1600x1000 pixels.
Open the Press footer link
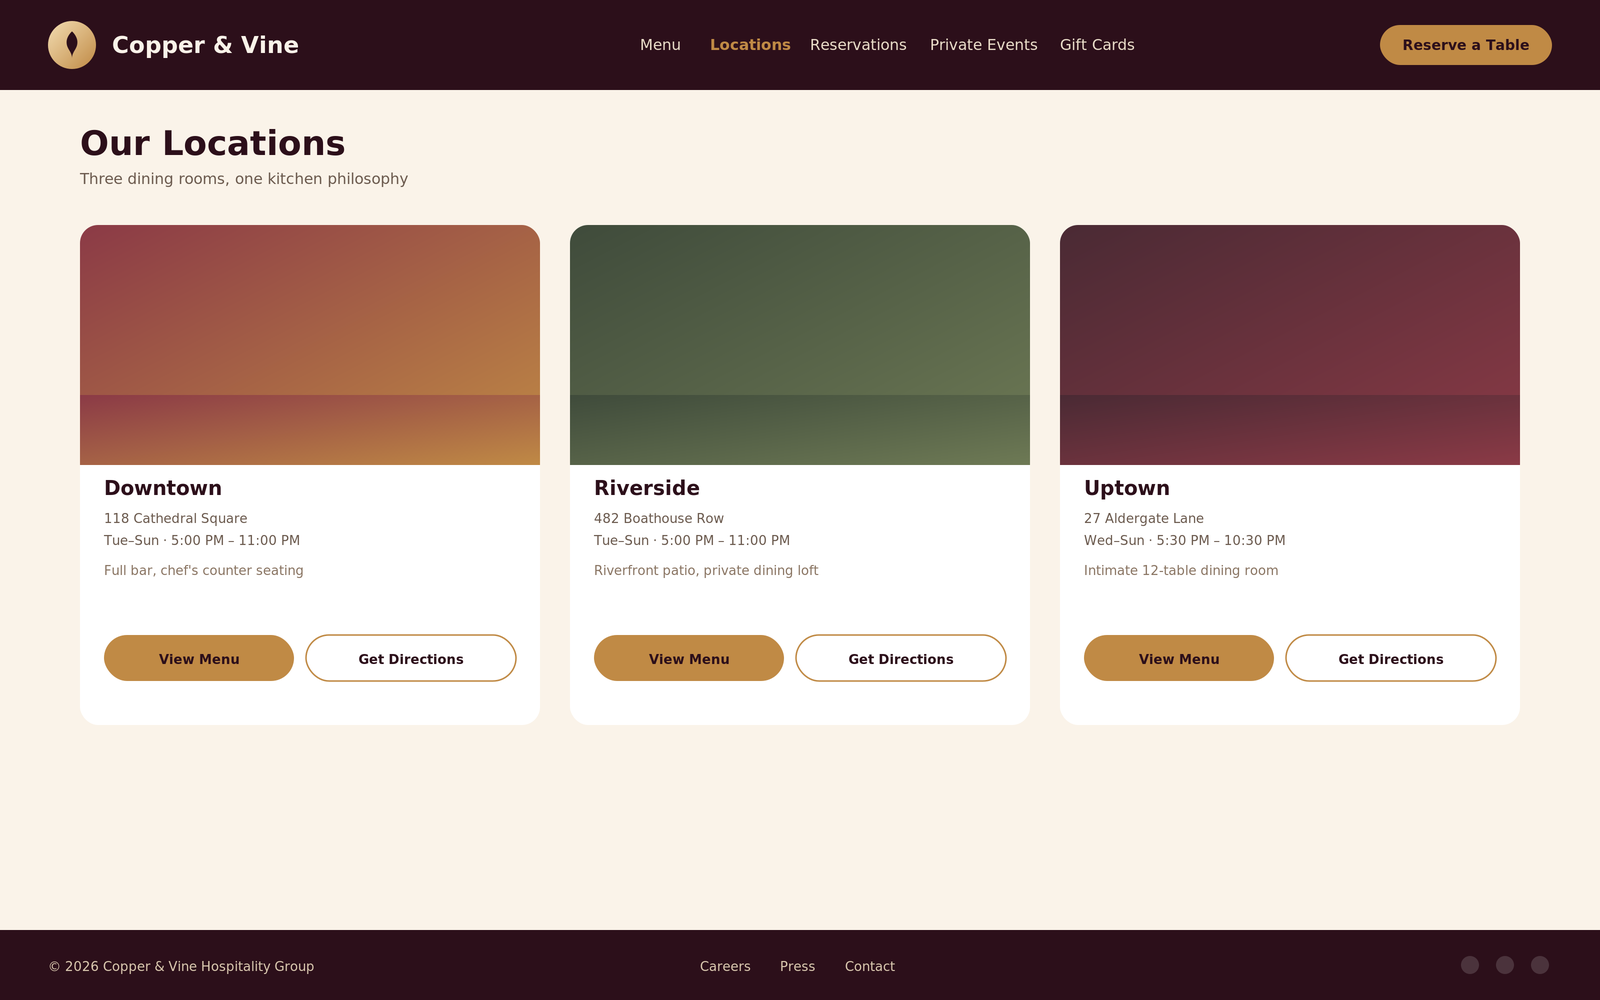(x=797, y=966)
